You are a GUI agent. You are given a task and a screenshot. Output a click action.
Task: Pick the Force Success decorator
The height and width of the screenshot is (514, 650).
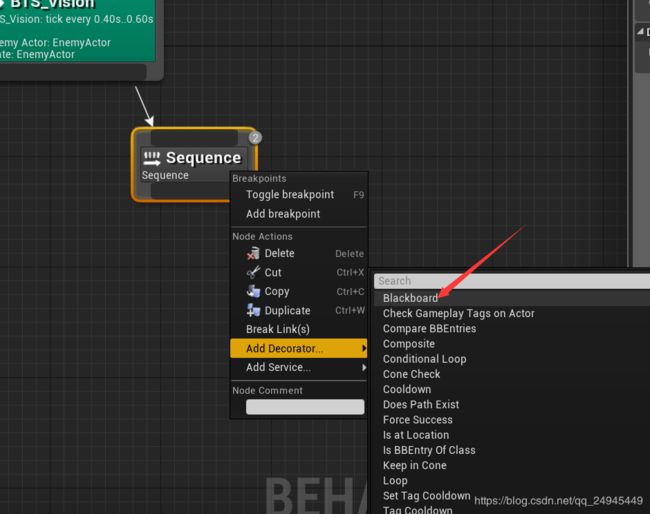click(512, 420)
